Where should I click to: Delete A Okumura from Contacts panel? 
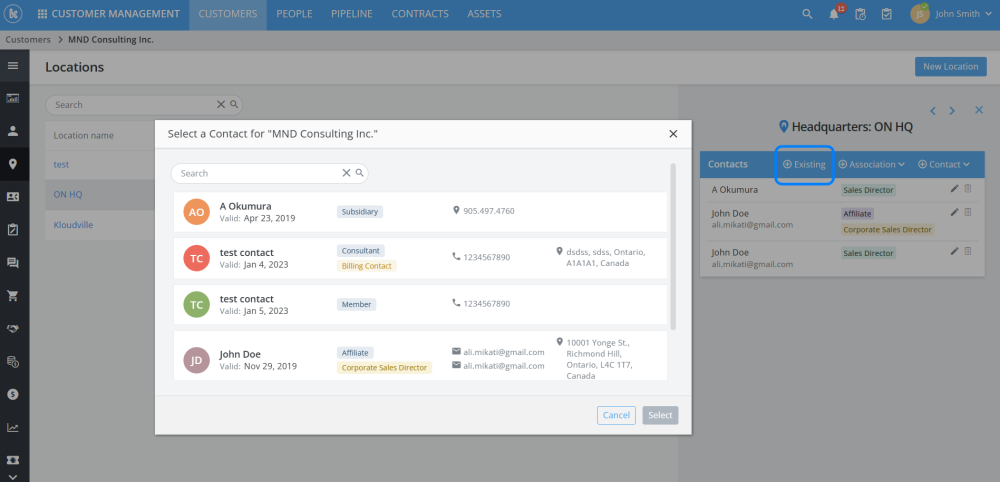tap(967, 188)
